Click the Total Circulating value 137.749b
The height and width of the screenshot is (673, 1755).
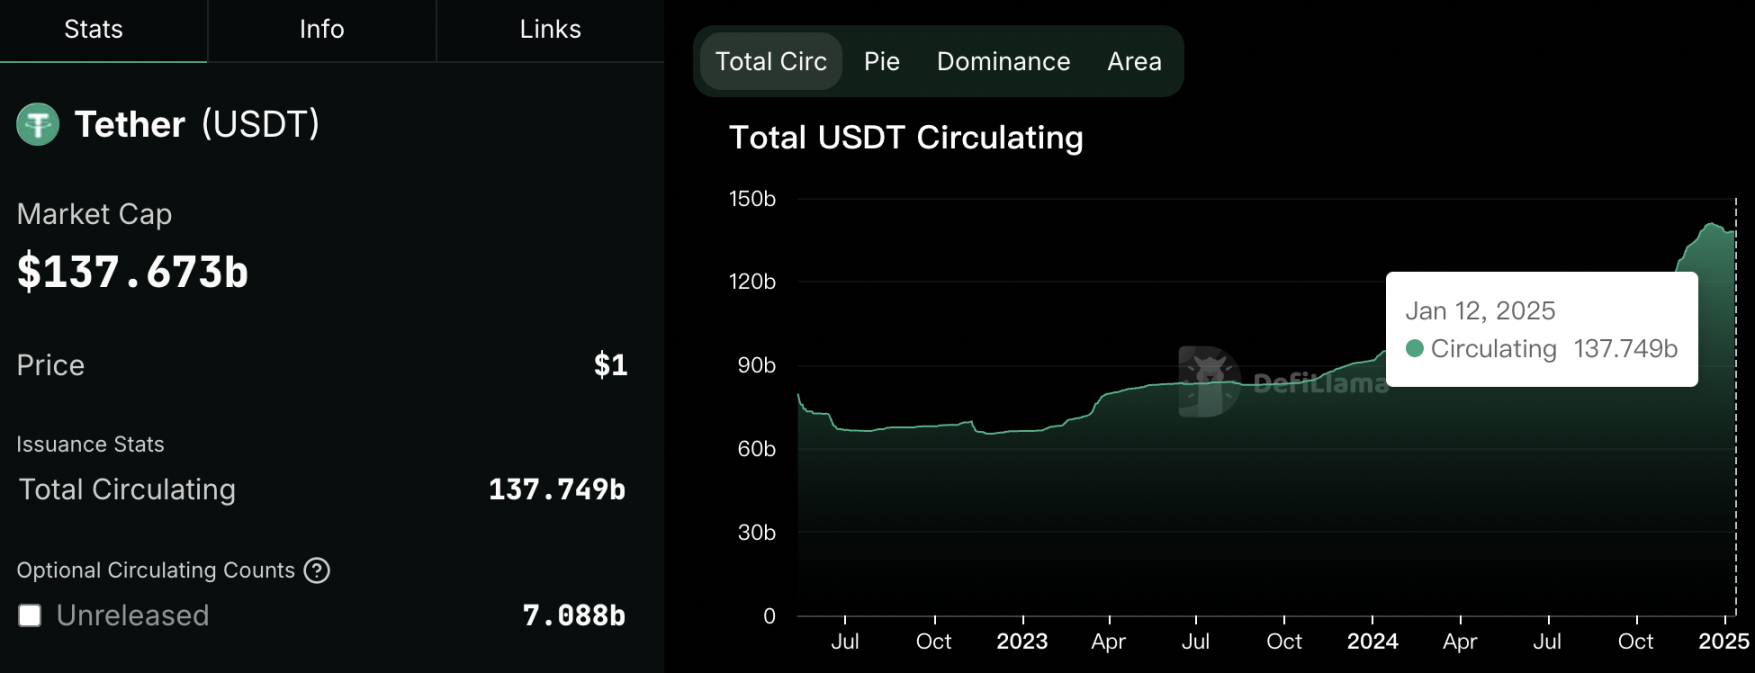tap(556, 489)
